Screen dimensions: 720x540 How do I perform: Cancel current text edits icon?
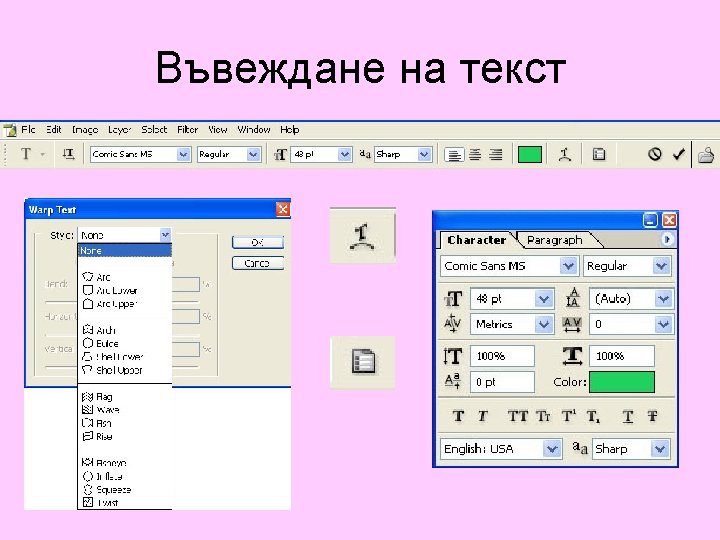tap(654, 154)
